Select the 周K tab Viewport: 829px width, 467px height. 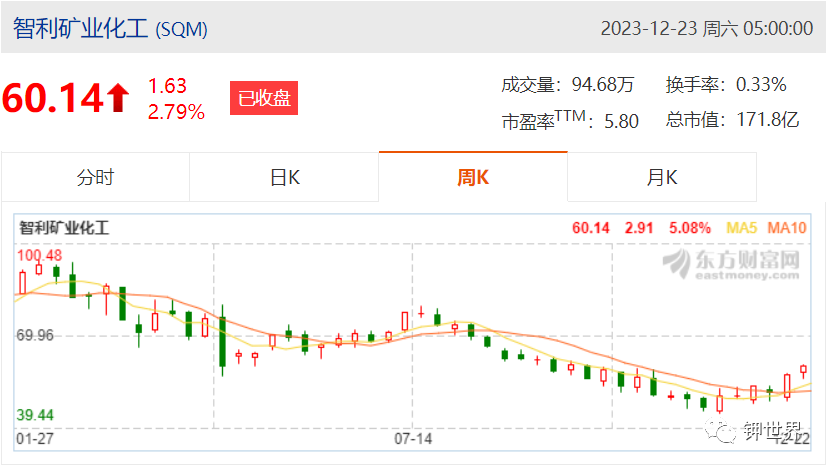coord(473,177)
